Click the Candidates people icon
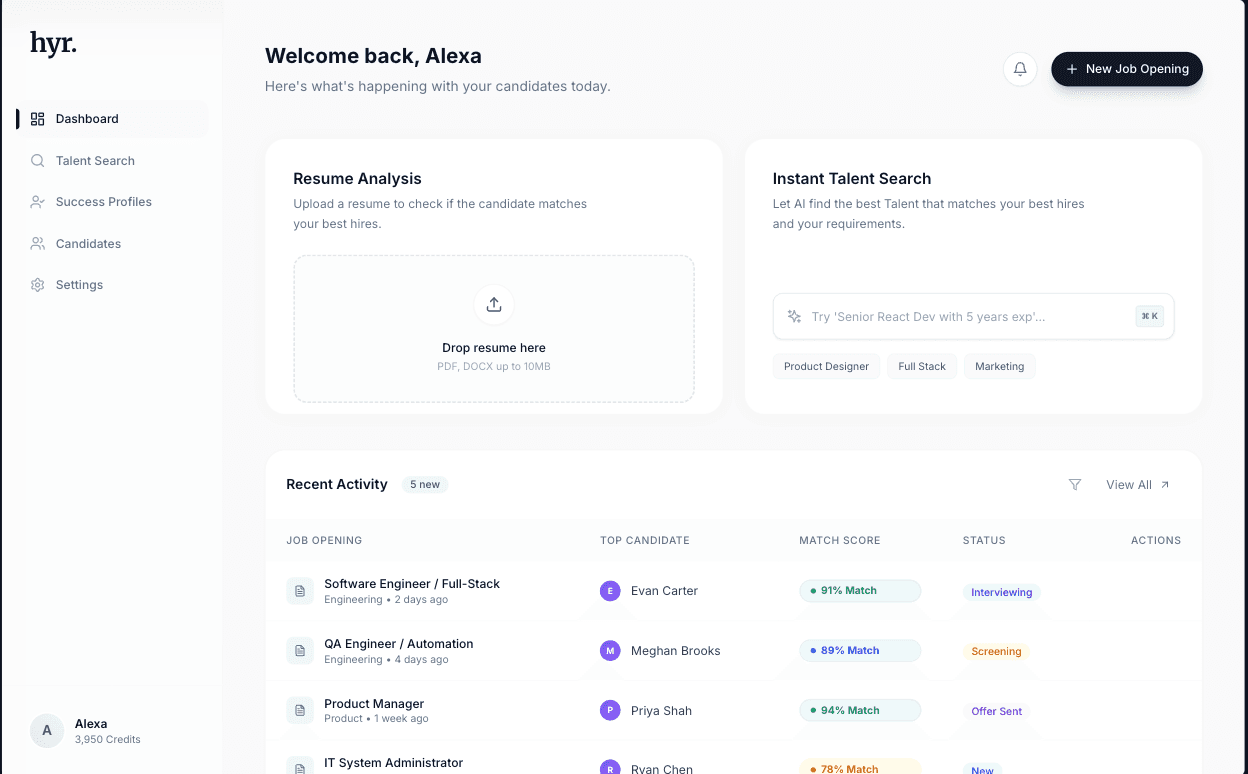This screenshot has height=774, width=1248. [37, 243]
